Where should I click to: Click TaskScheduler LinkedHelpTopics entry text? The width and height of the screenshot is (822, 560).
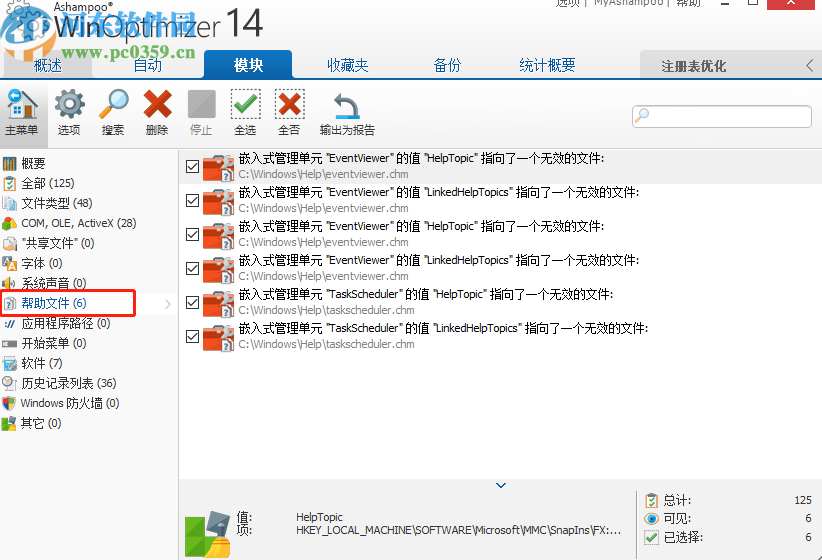click(444, 329)
